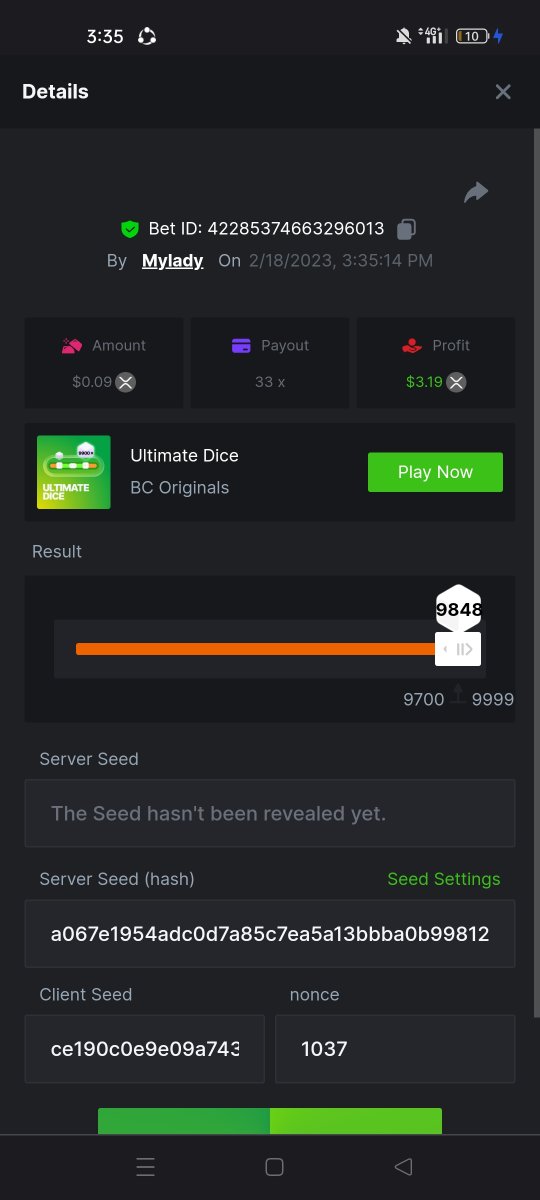
Task: Click the Play Now button
Action: pos(435,472)
